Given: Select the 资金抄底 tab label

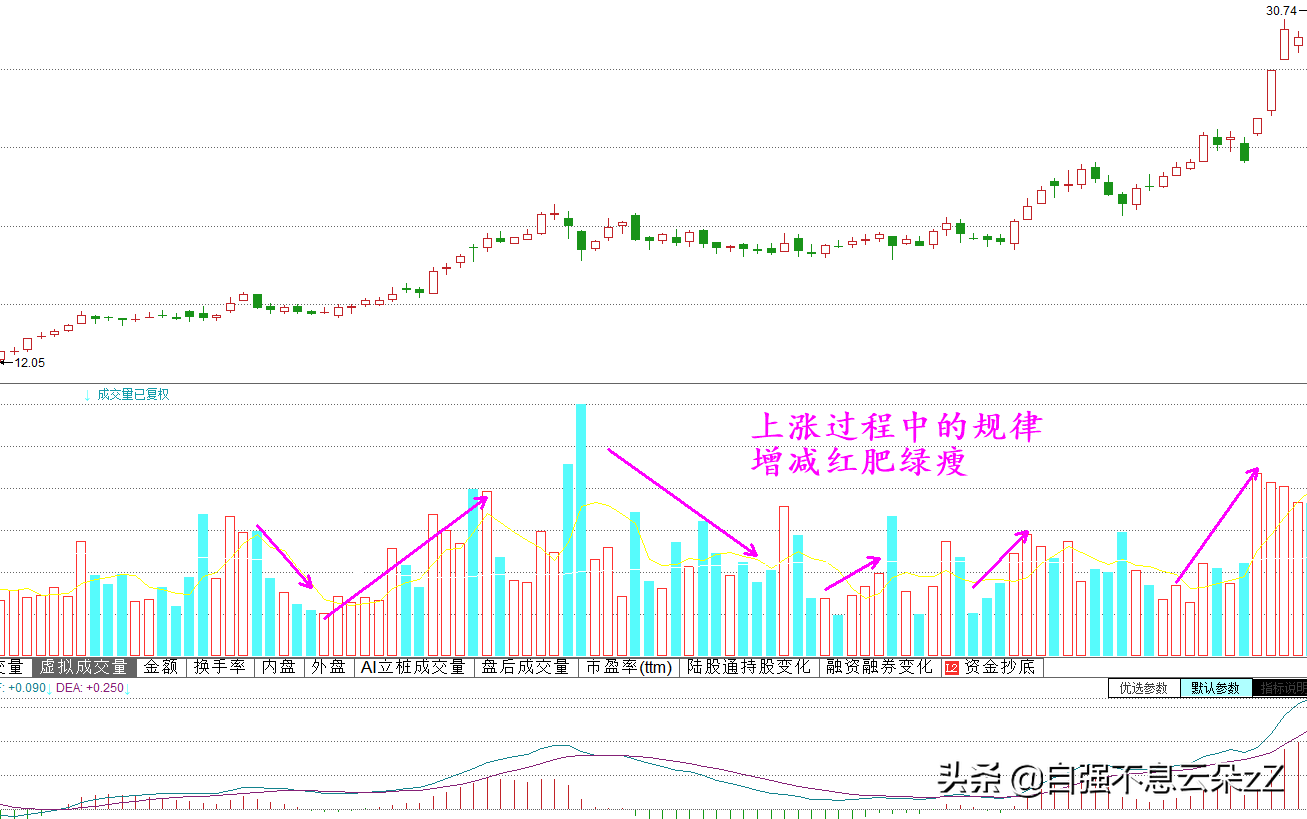Looking at the screenshot, I should coord(1000,667).
